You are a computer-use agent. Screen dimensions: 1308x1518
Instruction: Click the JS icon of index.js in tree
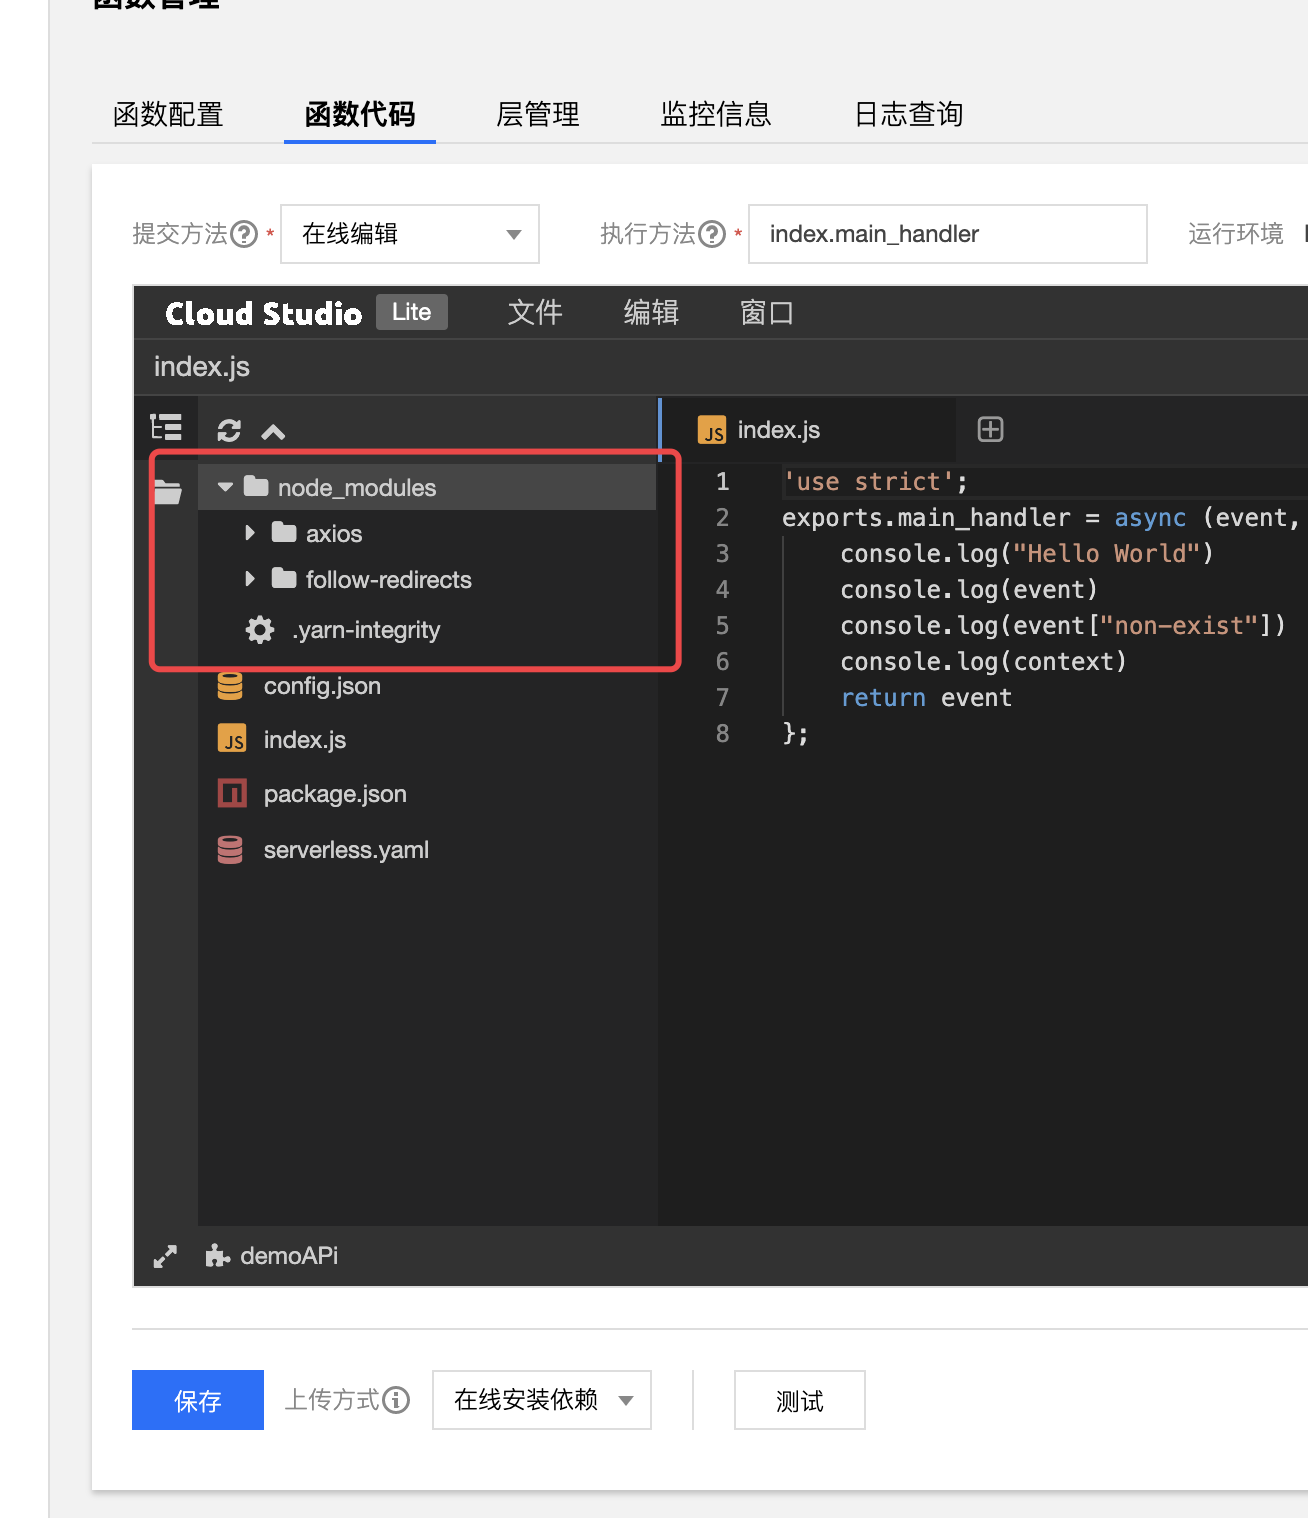click(231, 739)
